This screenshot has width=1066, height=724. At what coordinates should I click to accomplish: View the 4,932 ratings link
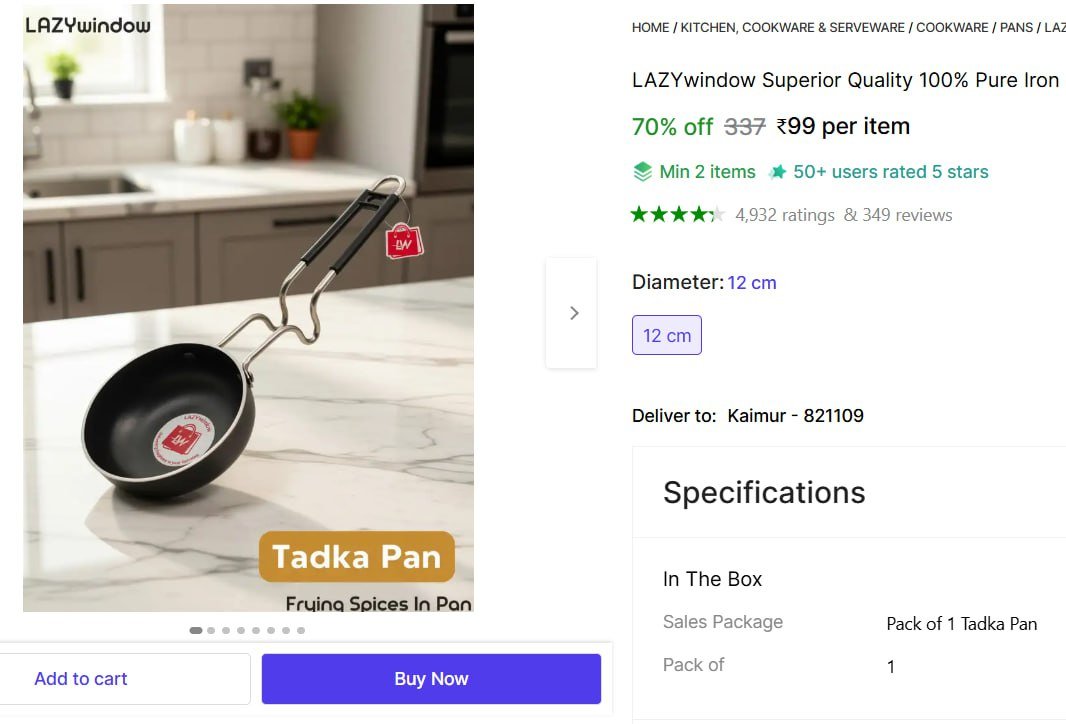coord(784,215)
